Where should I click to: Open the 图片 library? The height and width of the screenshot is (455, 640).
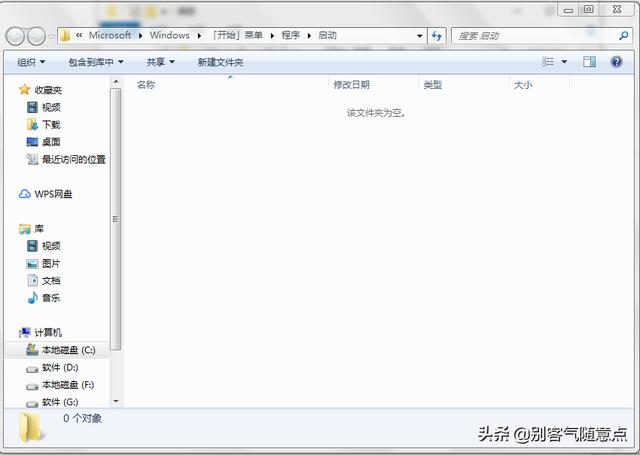tap(44, 263)
